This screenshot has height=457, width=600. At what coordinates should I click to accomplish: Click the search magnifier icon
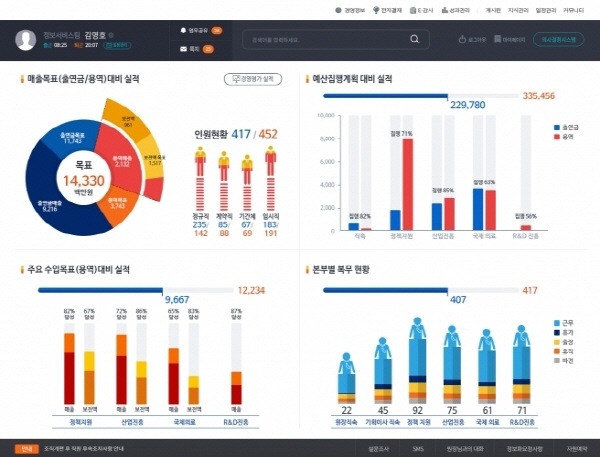click(x=414, y=39)
